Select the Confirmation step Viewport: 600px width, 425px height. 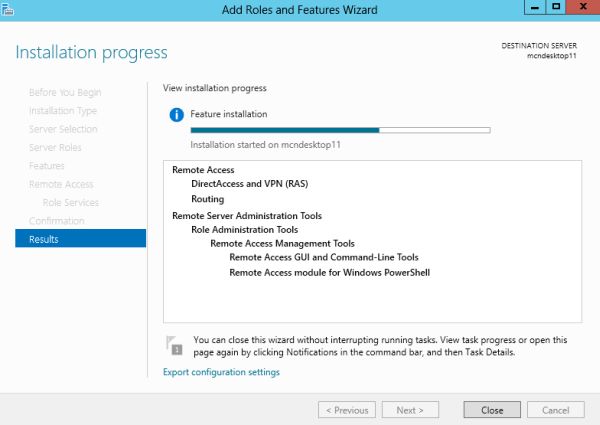tap(57, 221)
